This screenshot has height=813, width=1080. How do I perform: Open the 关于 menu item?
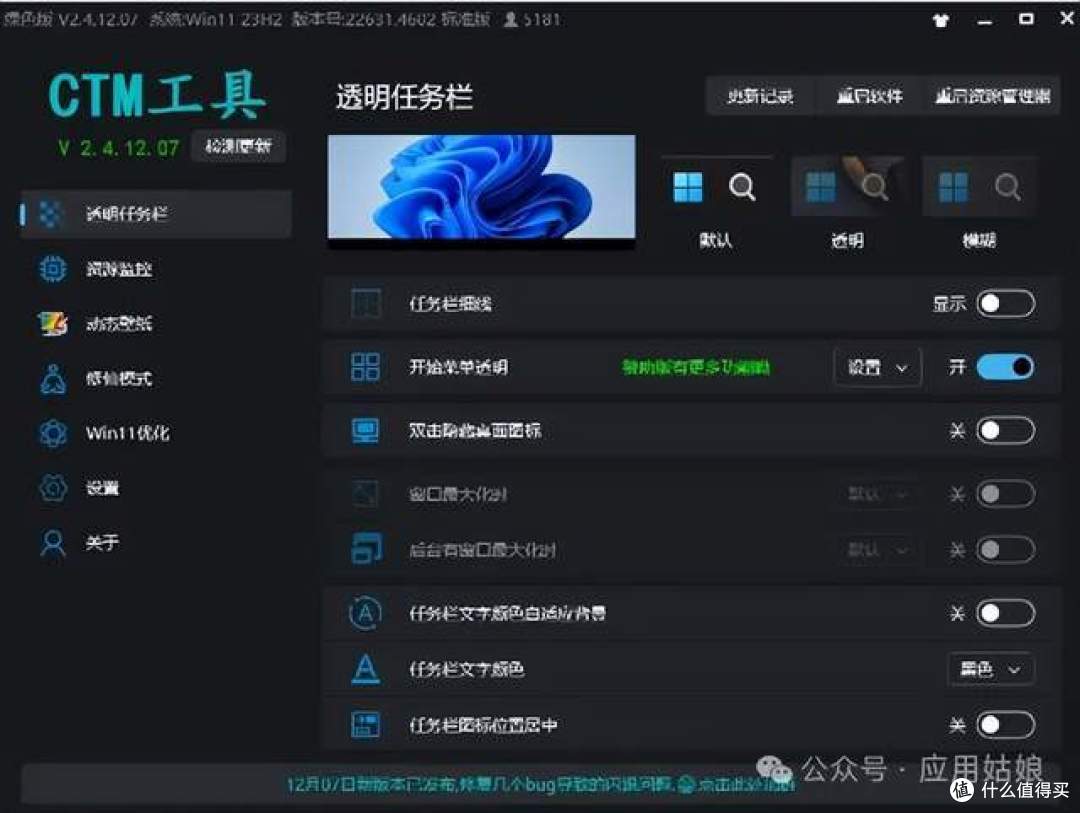(x=156, y=542)
